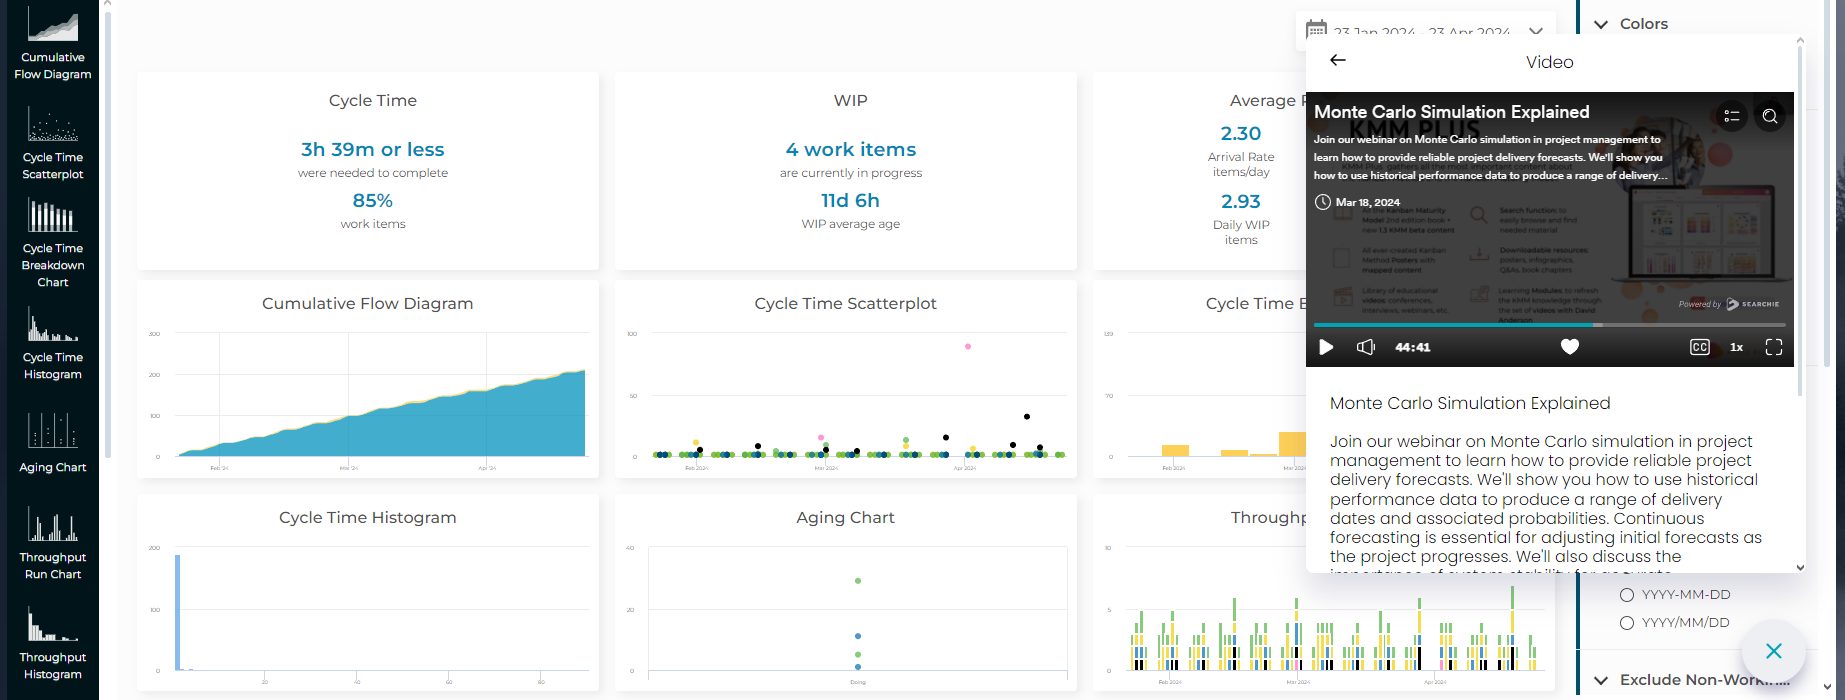Select the YYYY-MM-DD date format option
The width and height of the screenshot is (1845, 700).
click(1627, 595)
